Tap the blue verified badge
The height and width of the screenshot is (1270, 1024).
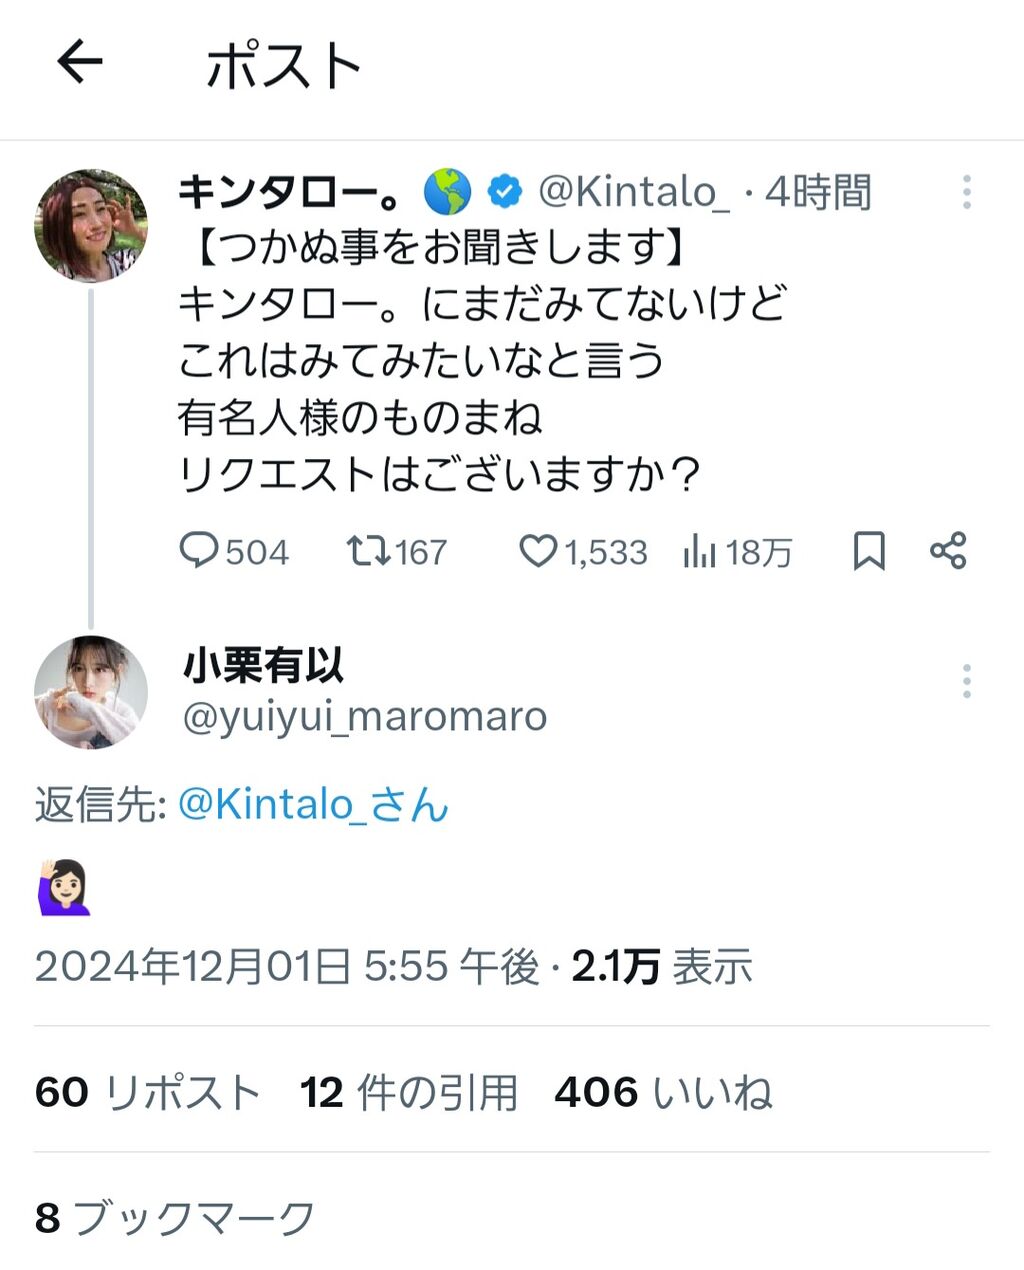tap(505, 192)
